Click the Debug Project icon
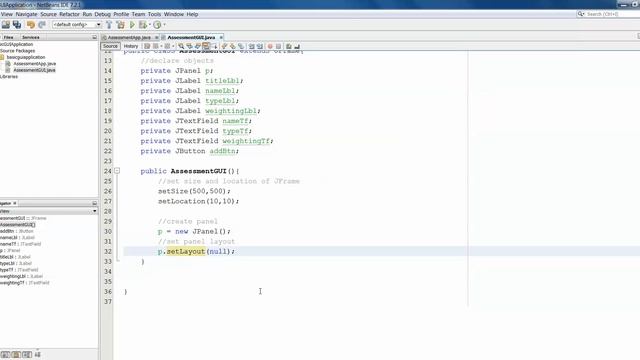This screenshot has height=360, width=640. click(x=142, y=25)
